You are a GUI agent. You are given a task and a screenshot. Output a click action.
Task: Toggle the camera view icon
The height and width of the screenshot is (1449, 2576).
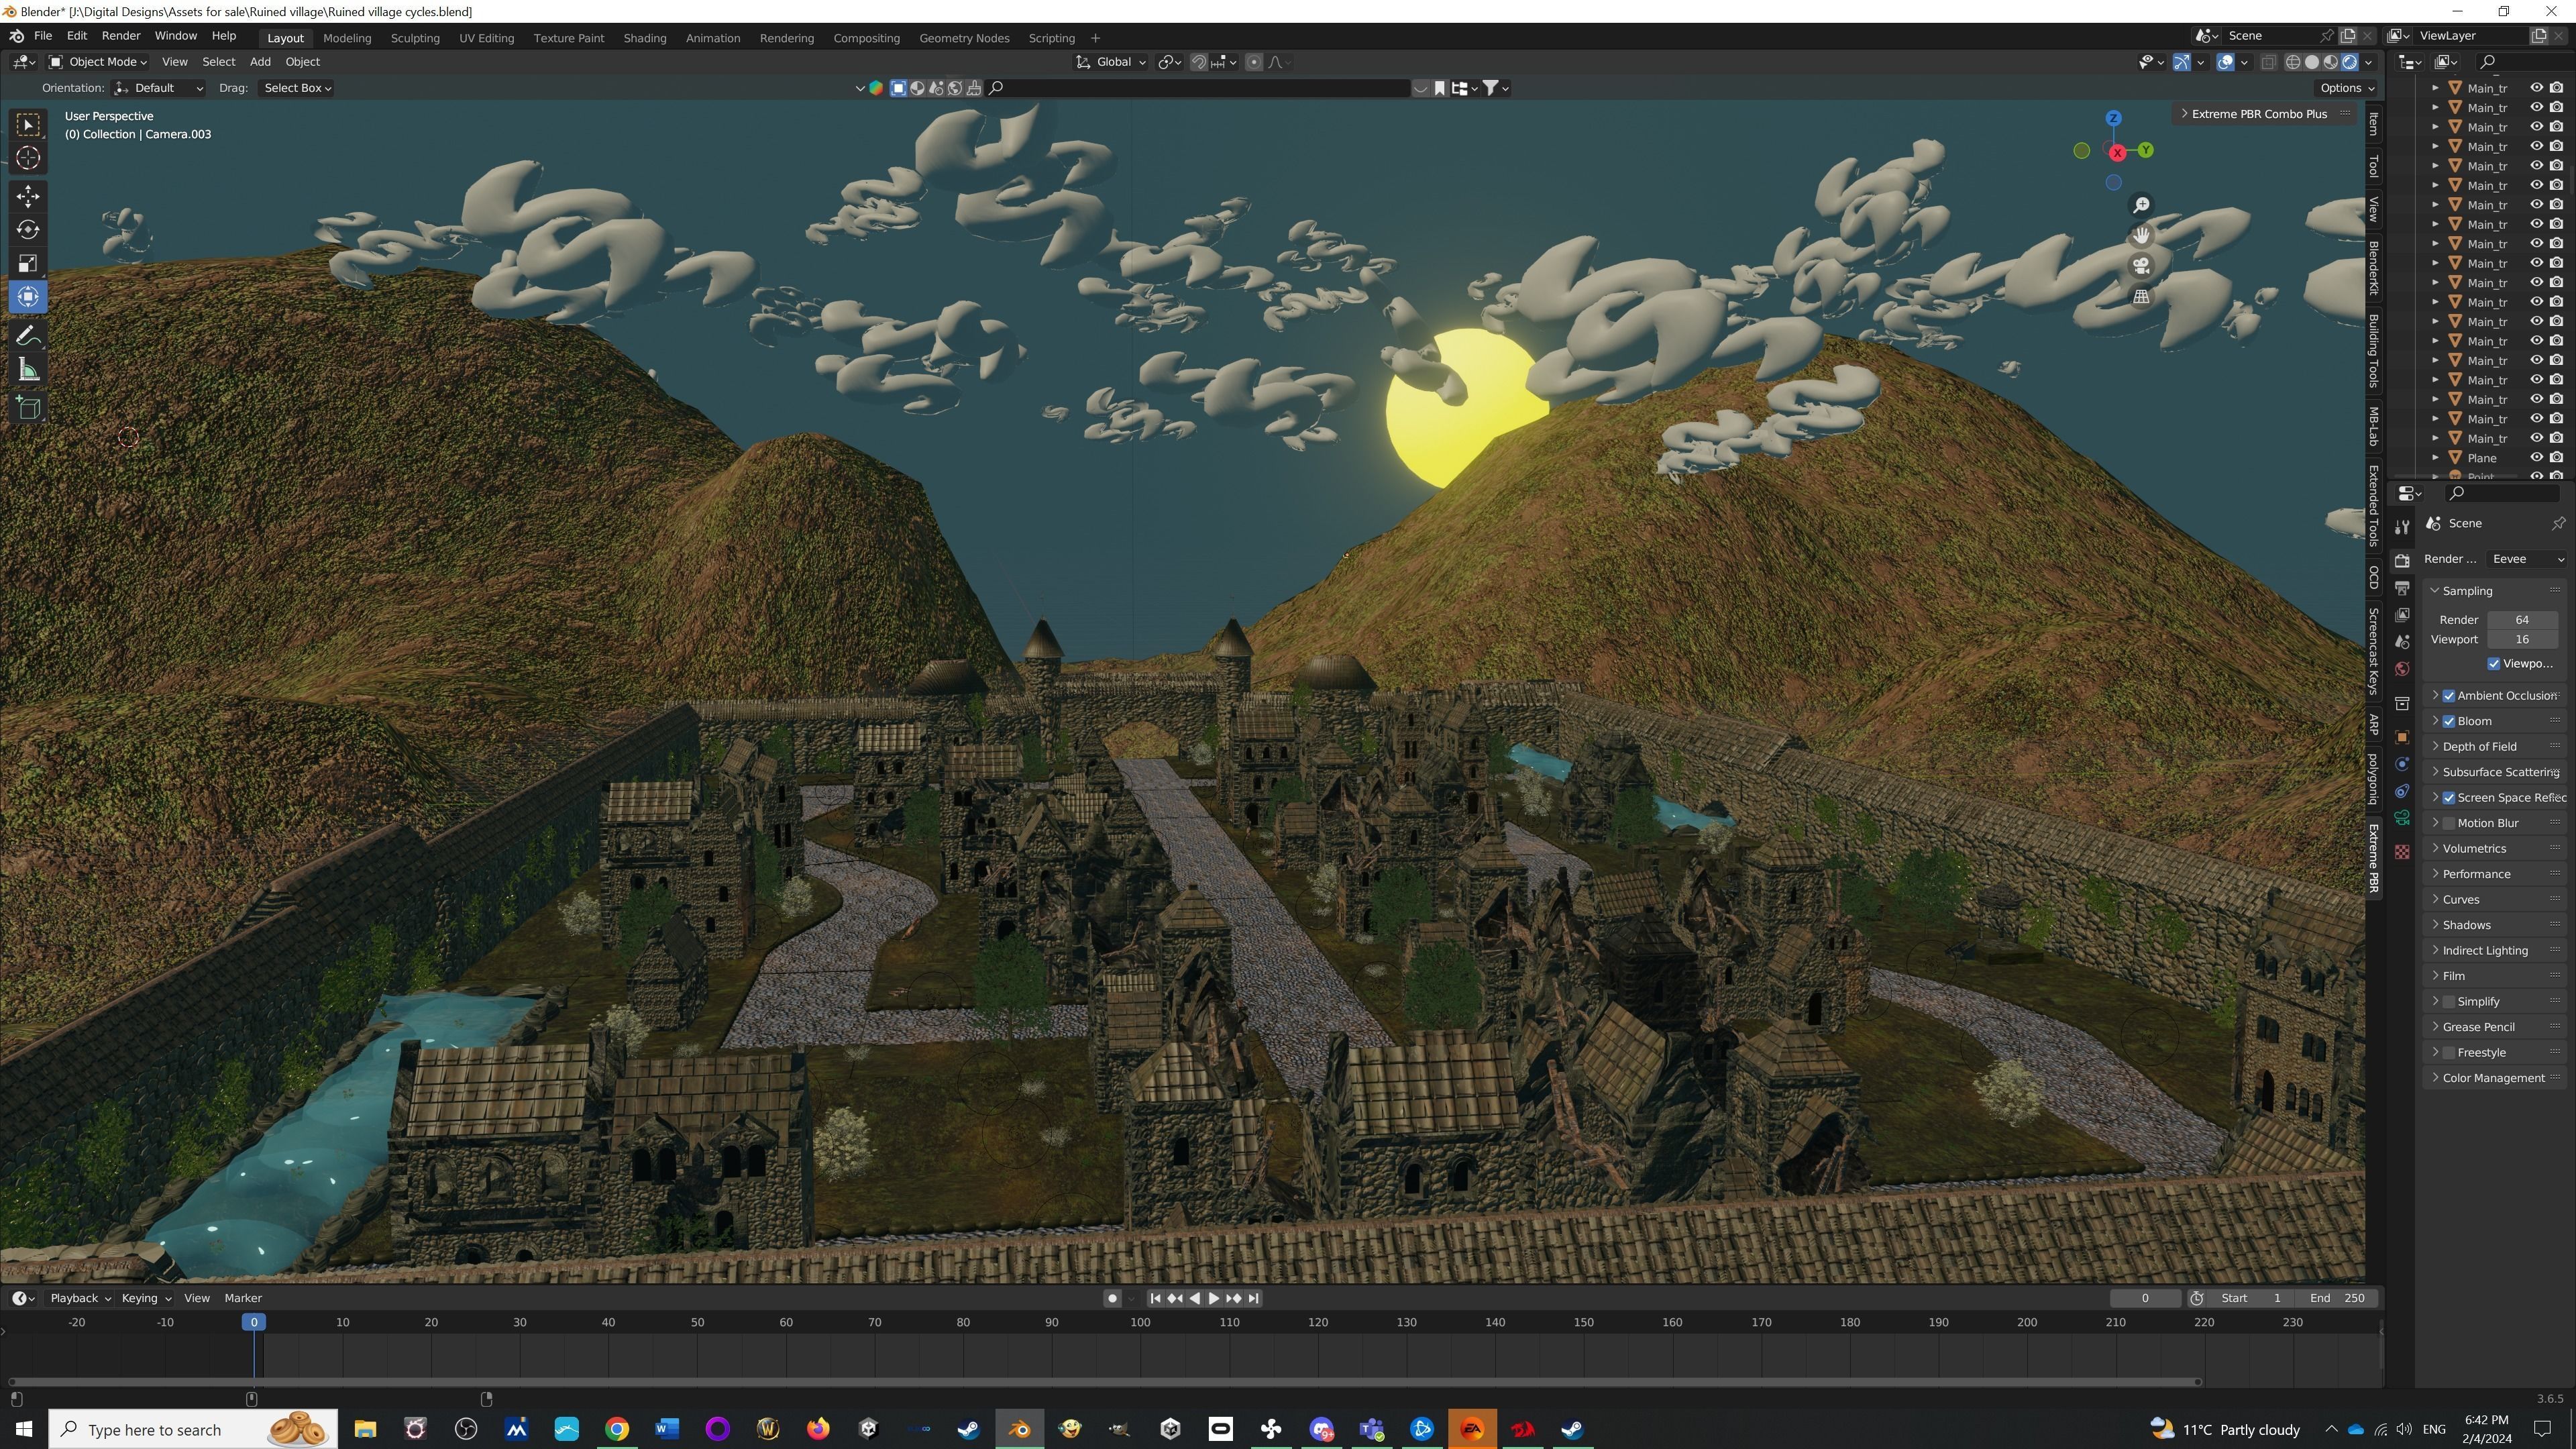2141,266
